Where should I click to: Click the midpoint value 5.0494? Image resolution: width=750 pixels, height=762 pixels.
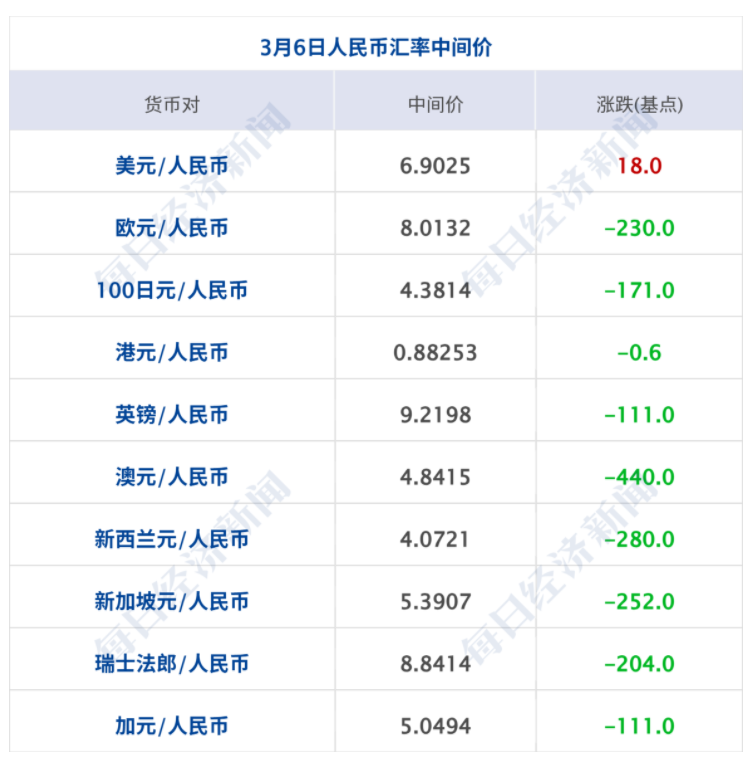[x=435, y=726]
